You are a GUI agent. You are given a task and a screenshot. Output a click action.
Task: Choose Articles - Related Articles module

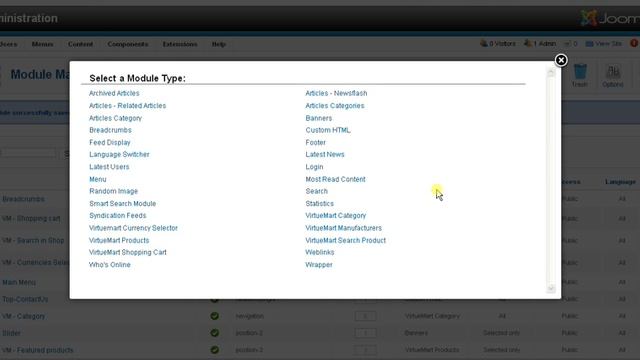[x=127, y=106]
